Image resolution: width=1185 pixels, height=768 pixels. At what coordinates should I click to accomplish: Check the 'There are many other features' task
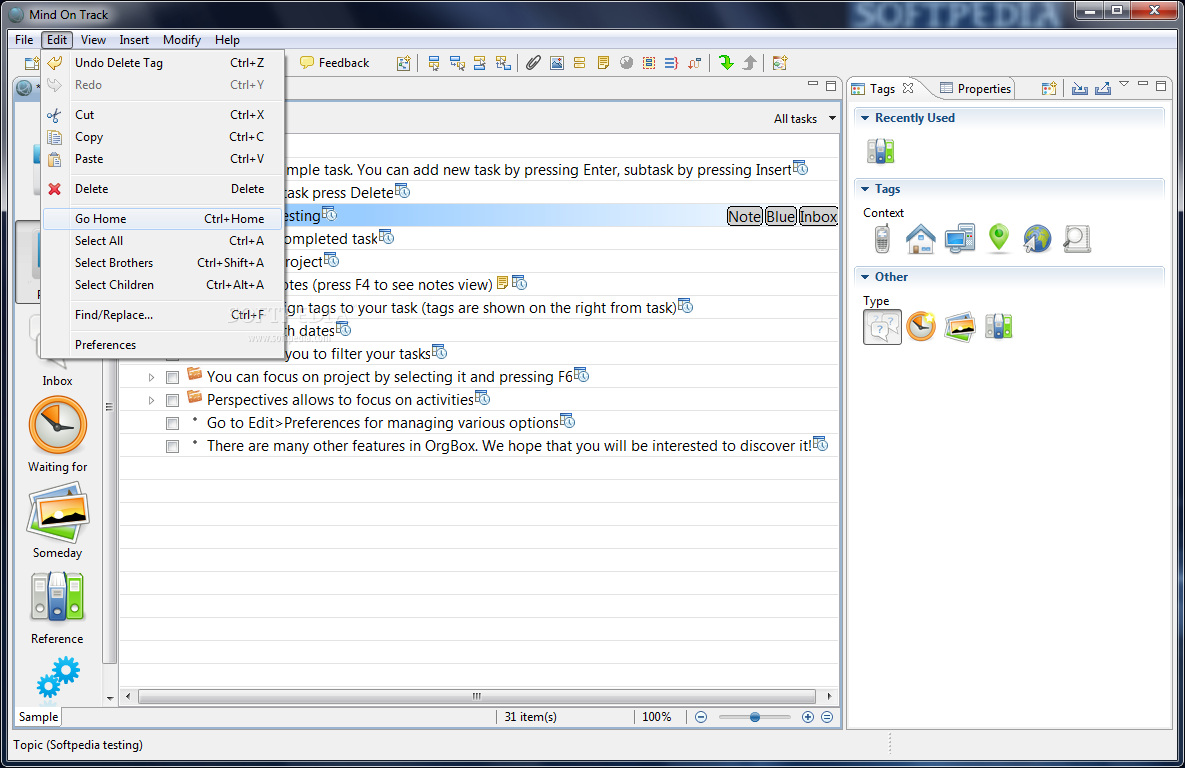click(172, 447)
